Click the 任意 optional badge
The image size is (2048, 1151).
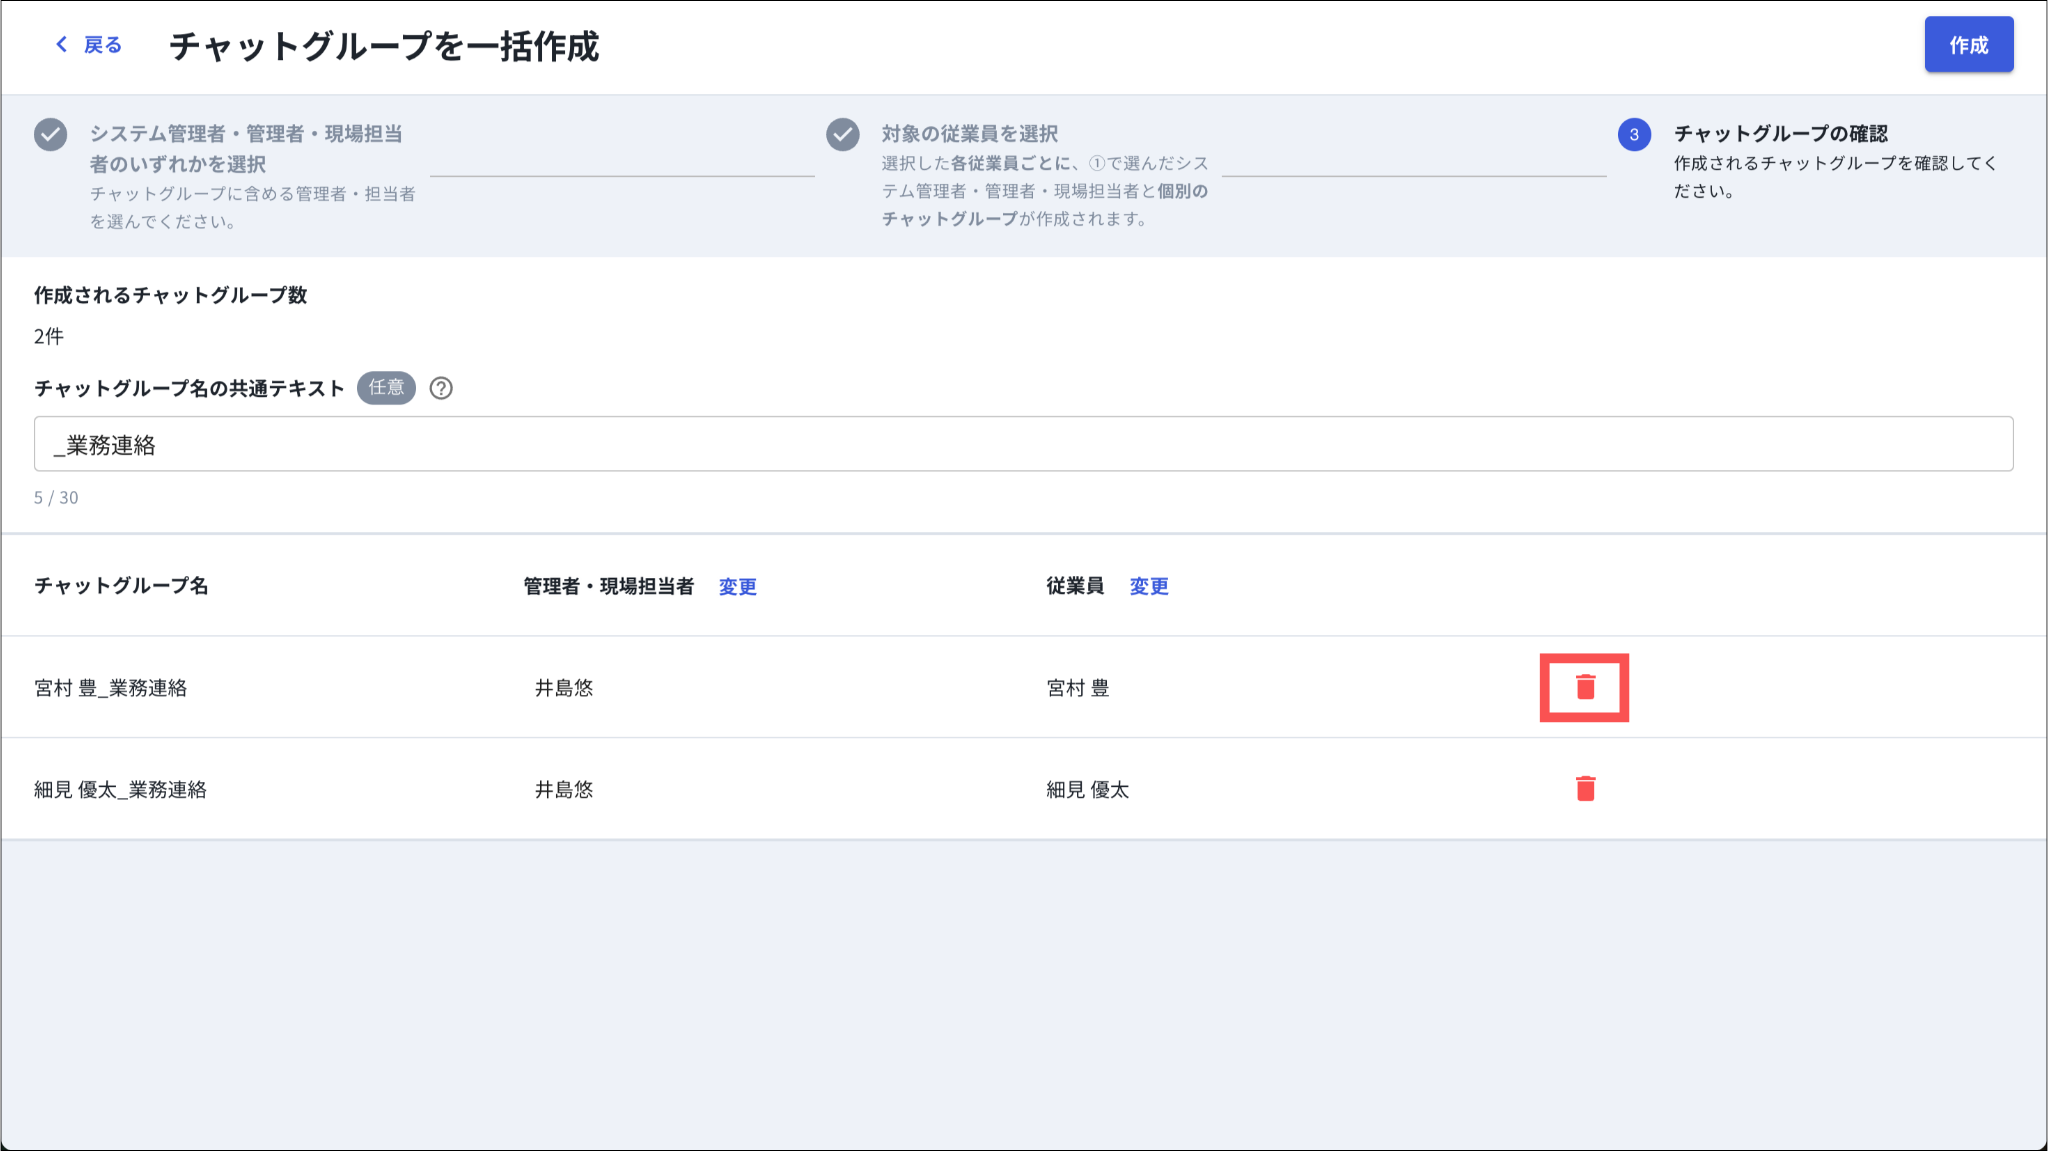coord(386,388)
